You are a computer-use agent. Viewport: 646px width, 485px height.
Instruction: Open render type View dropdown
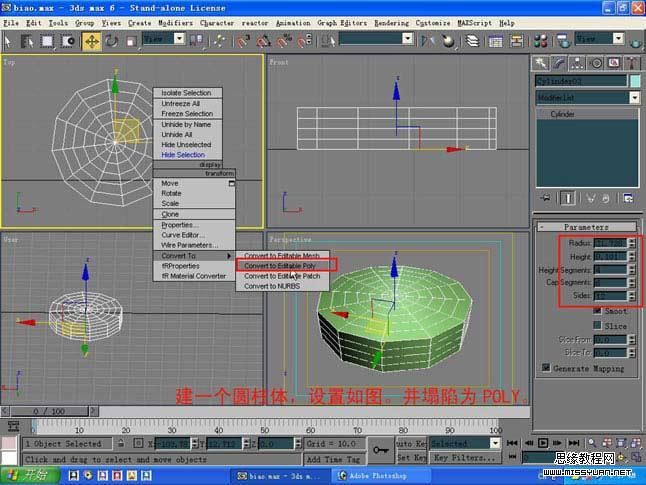point(618,39)
